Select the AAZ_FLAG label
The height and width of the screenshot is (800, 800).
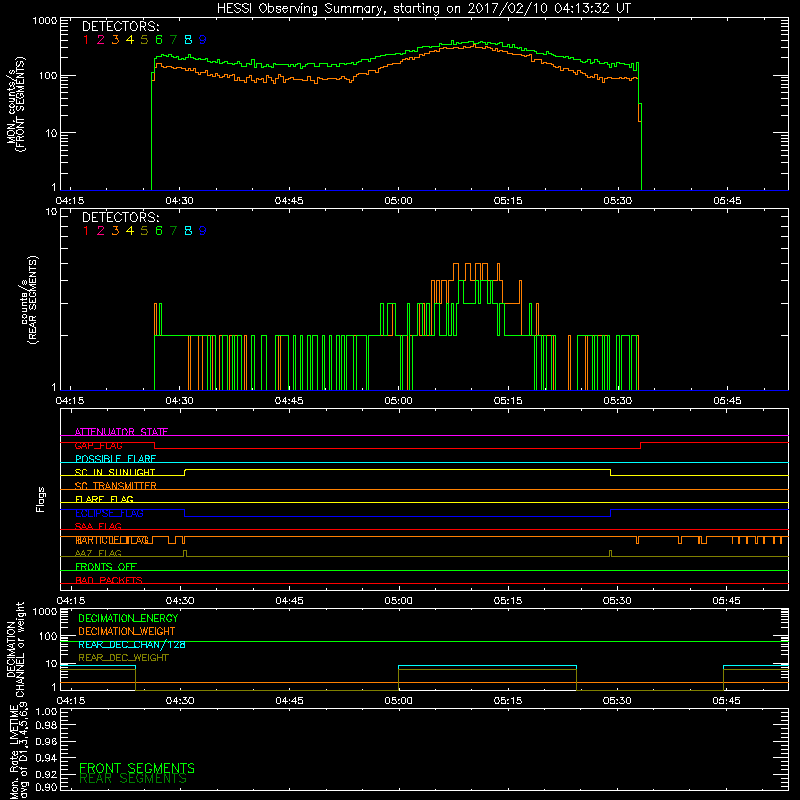98,553
